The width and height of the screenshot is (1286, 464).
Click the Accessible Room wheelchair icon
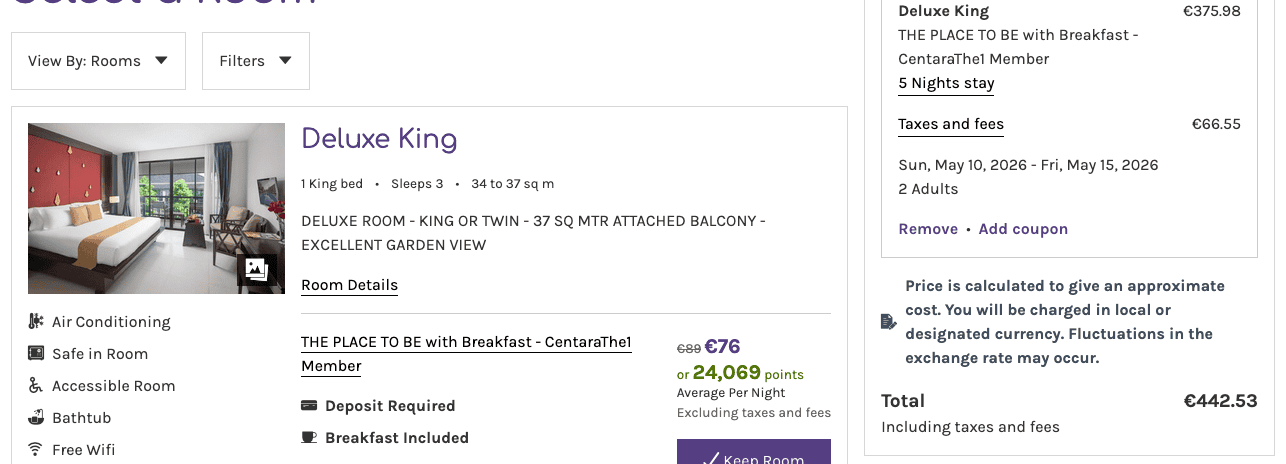[x=36, y=385]
